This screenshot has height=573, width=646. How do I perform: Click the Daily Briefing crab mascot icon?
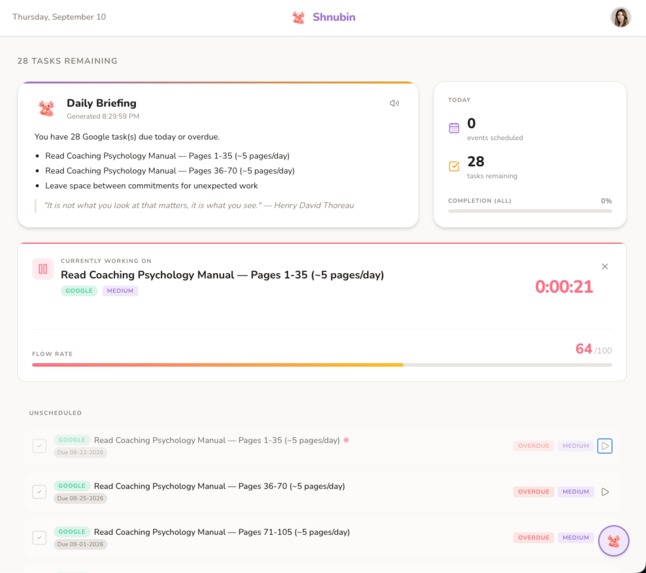click(x=46, y=108)
